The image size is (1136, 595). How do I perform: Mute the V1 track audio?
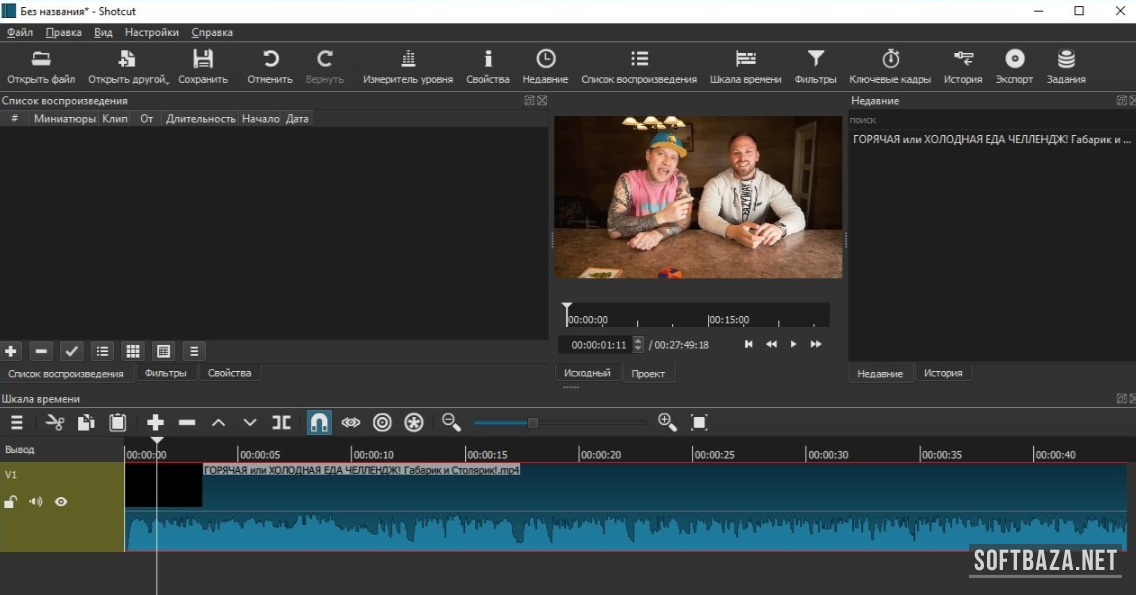(36, 502)
